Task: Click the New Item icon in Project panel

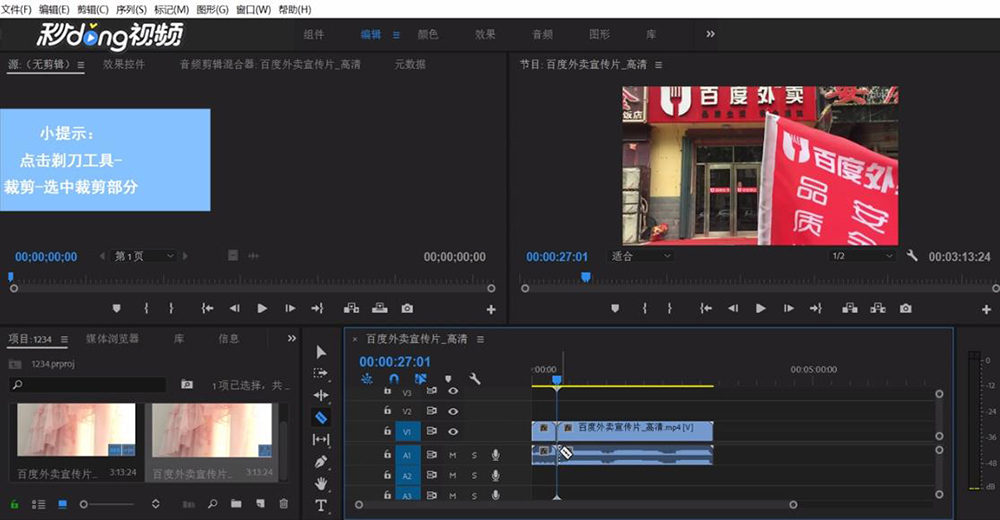Action: [x=260, y=503]
